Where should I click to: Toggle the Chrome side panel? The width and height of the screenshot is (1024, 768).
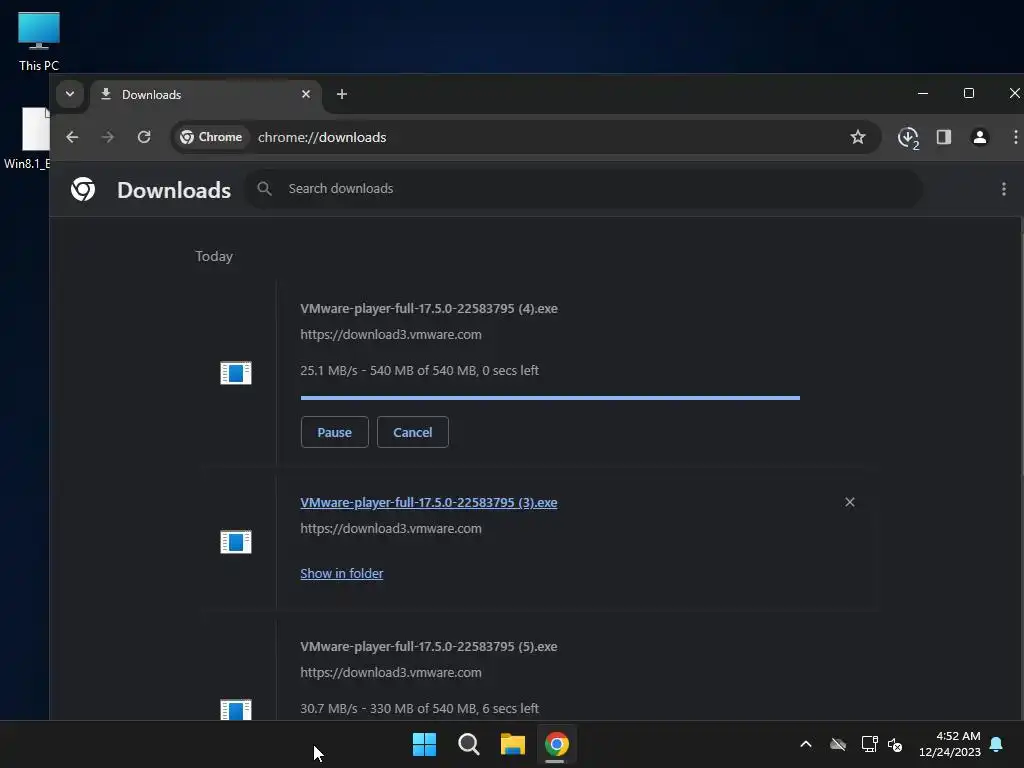944,137
